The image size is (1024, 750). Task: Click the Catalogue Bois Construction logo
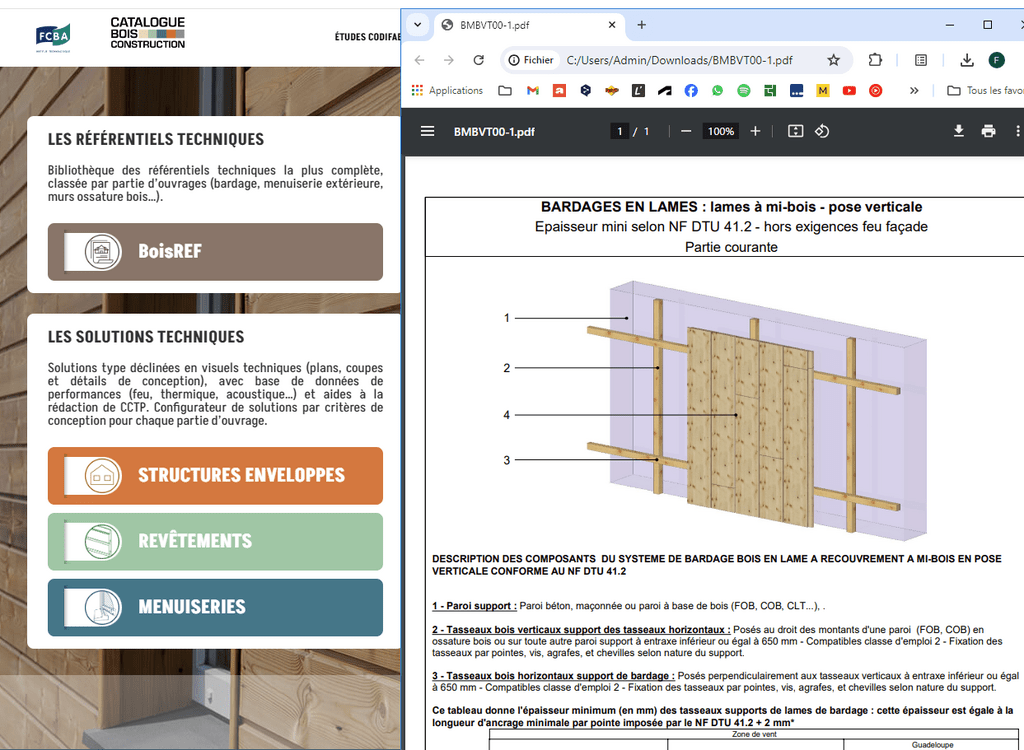pos(148,33)
